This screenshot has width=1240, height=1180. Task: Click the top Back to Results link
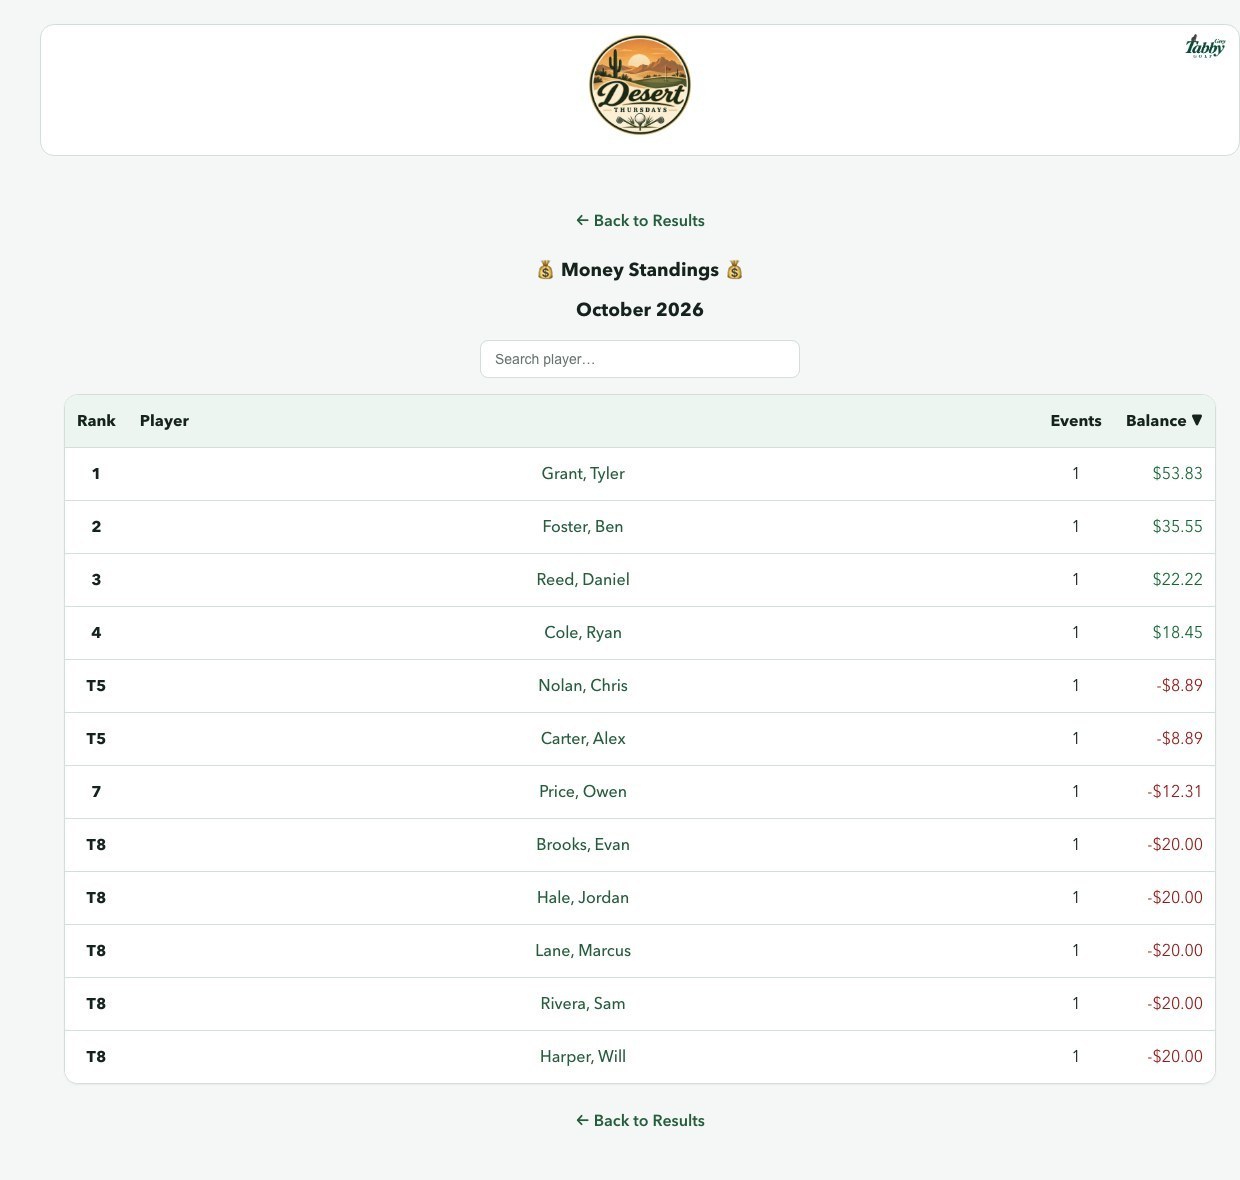tap(640, 220)
